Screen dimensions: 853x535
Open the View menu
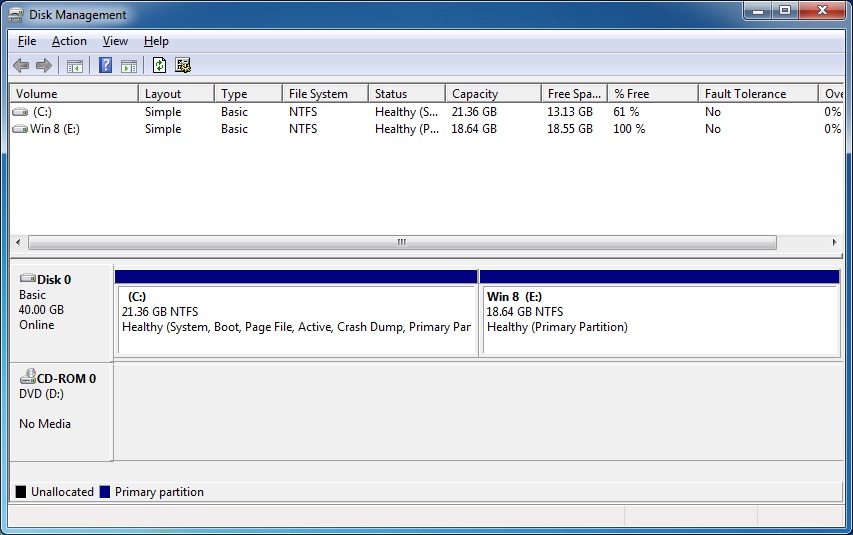(x=115, y=41)
